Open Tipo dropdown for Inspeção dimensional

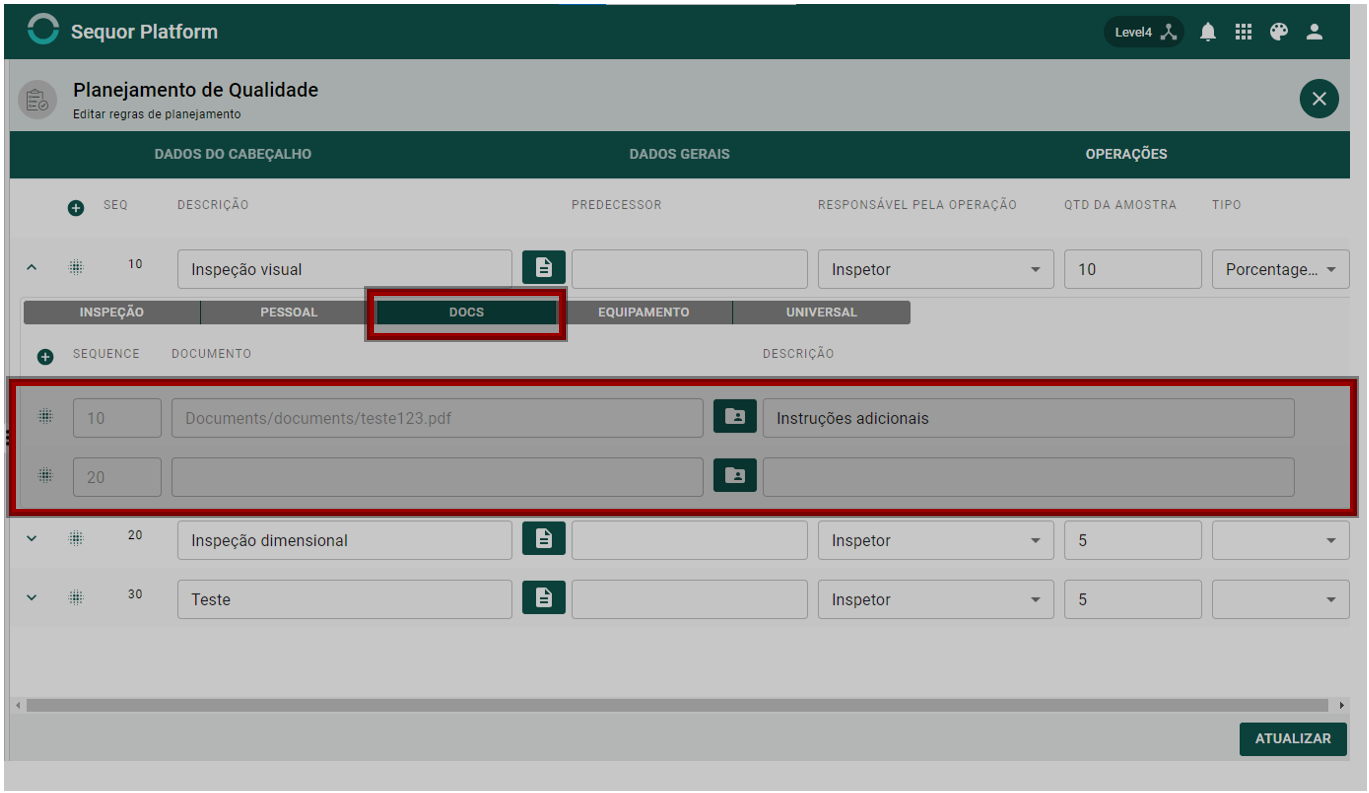point(1281,540)
